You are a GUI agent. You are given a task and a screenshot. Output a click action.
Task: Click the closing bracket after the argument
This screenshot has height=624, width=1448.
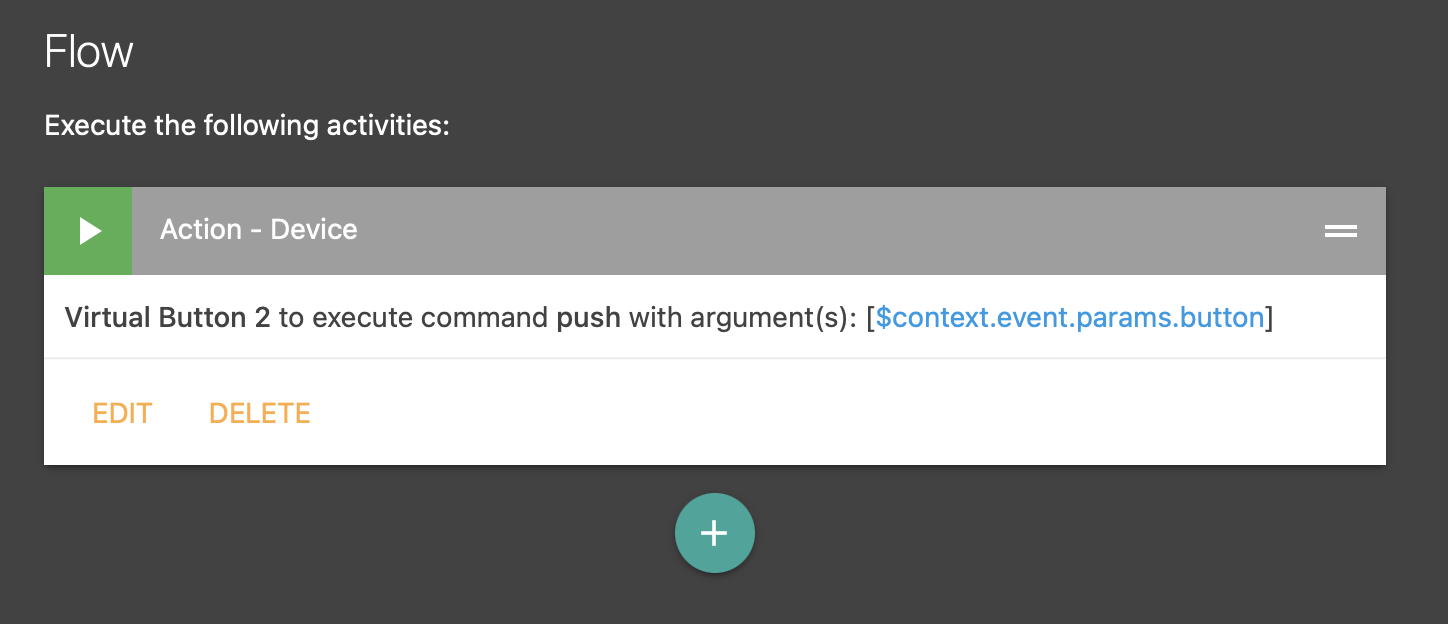click(x=1270, y=318)
